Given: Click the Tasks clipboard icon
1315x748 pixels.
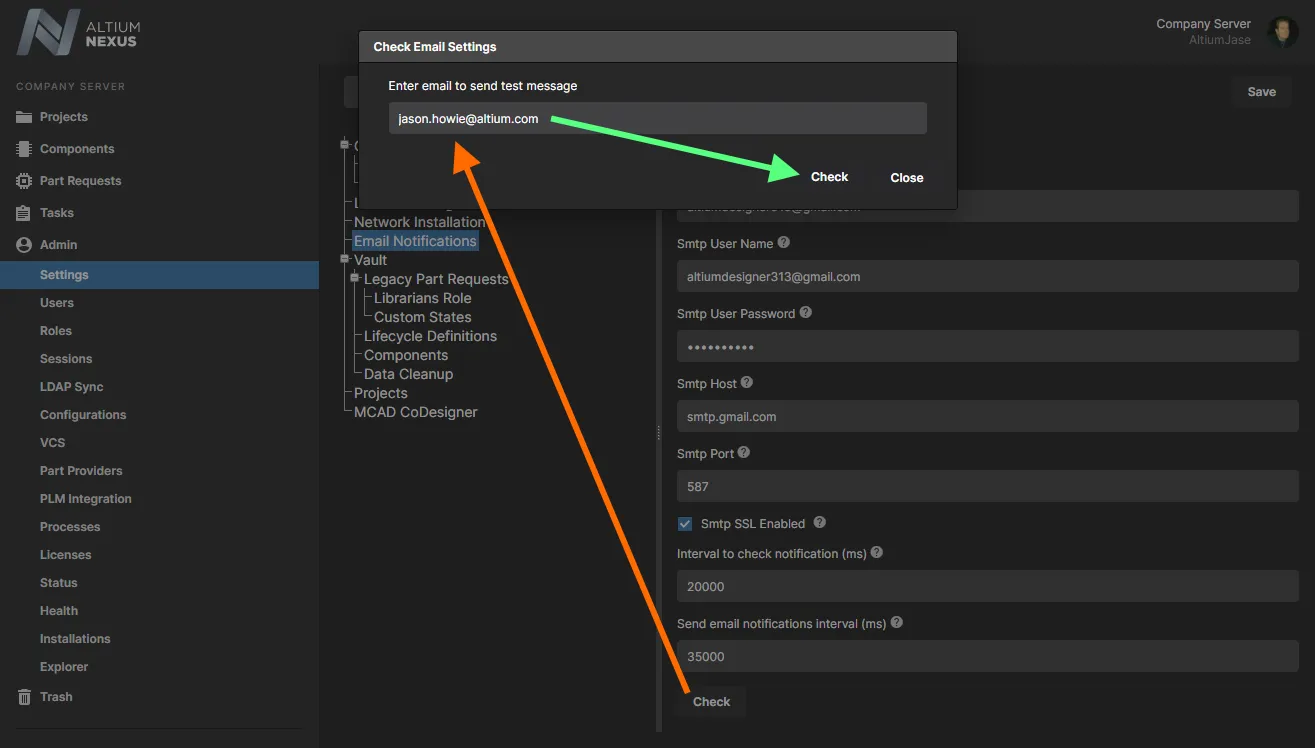Looking at the screenshot, I should [x=24, y=213].
